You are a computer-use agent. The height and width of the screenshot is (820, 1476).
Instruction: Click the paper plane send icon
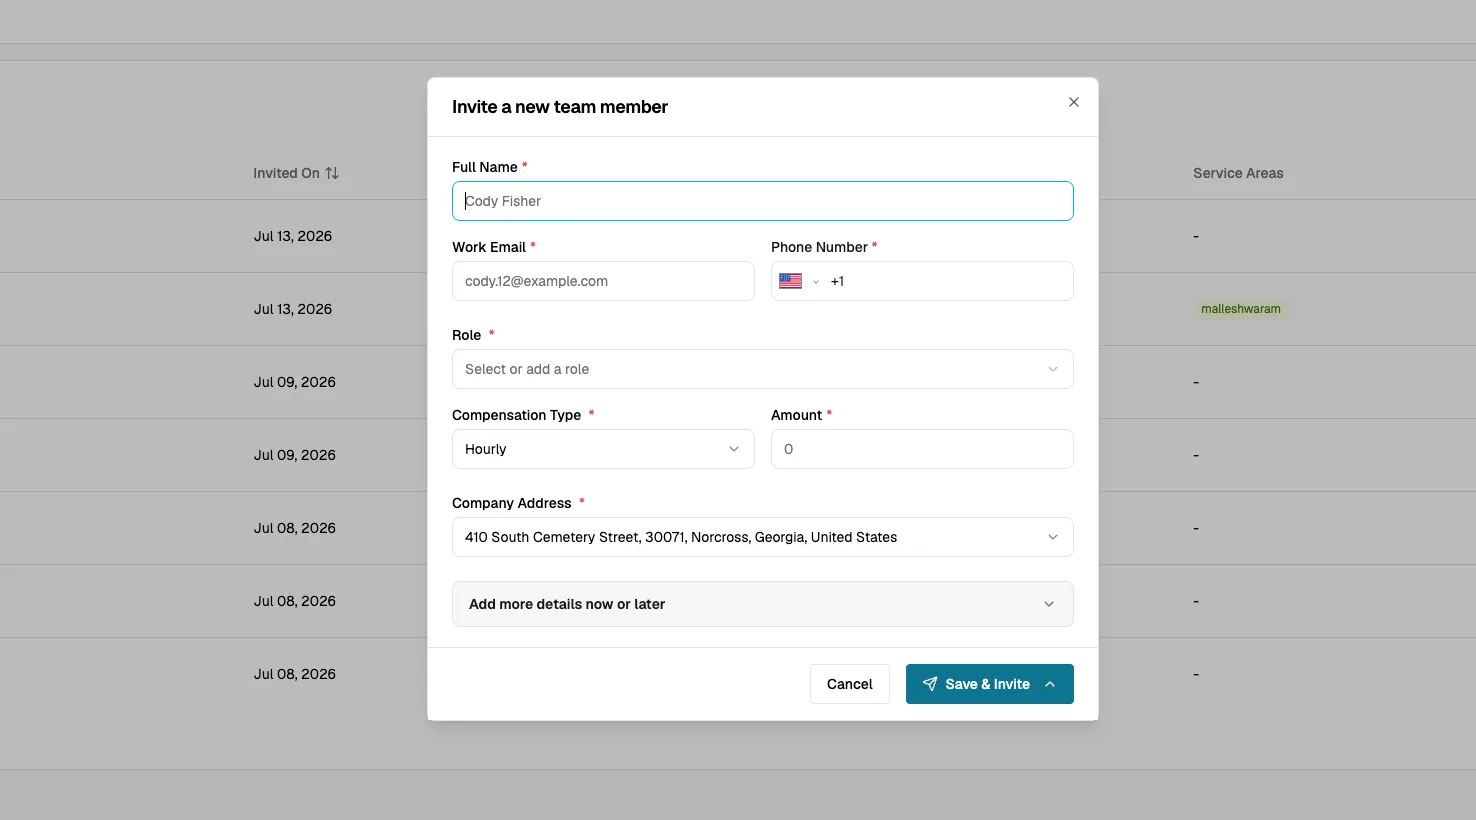coord(930,684)
